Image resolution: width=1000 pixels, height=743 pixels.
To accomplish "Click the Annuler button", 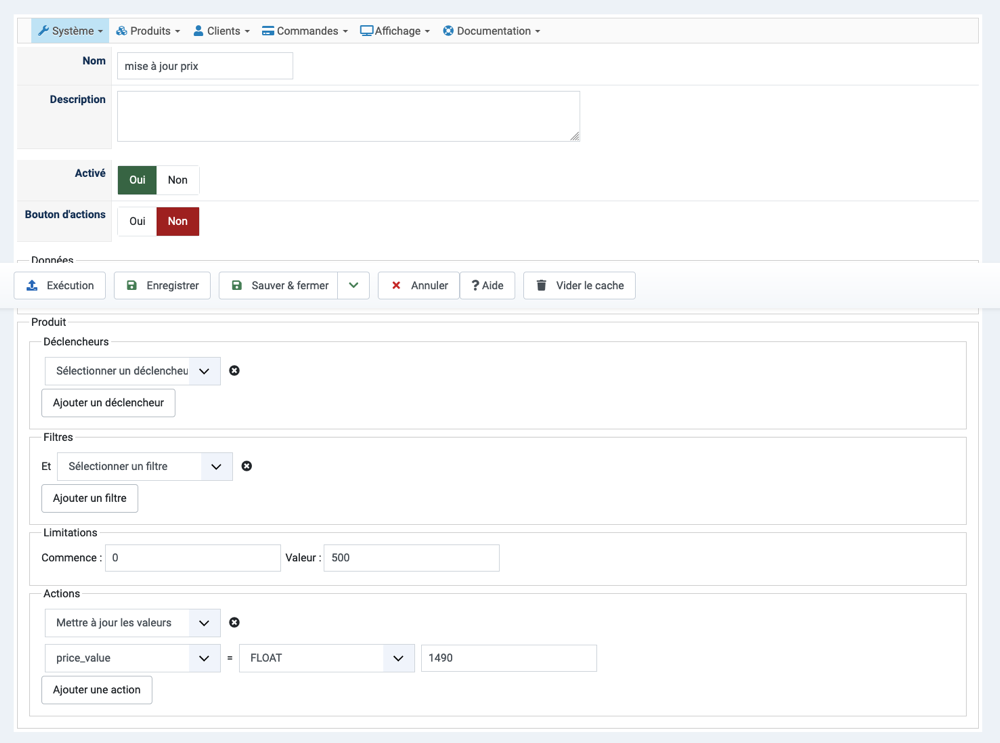I will point(419,285).
